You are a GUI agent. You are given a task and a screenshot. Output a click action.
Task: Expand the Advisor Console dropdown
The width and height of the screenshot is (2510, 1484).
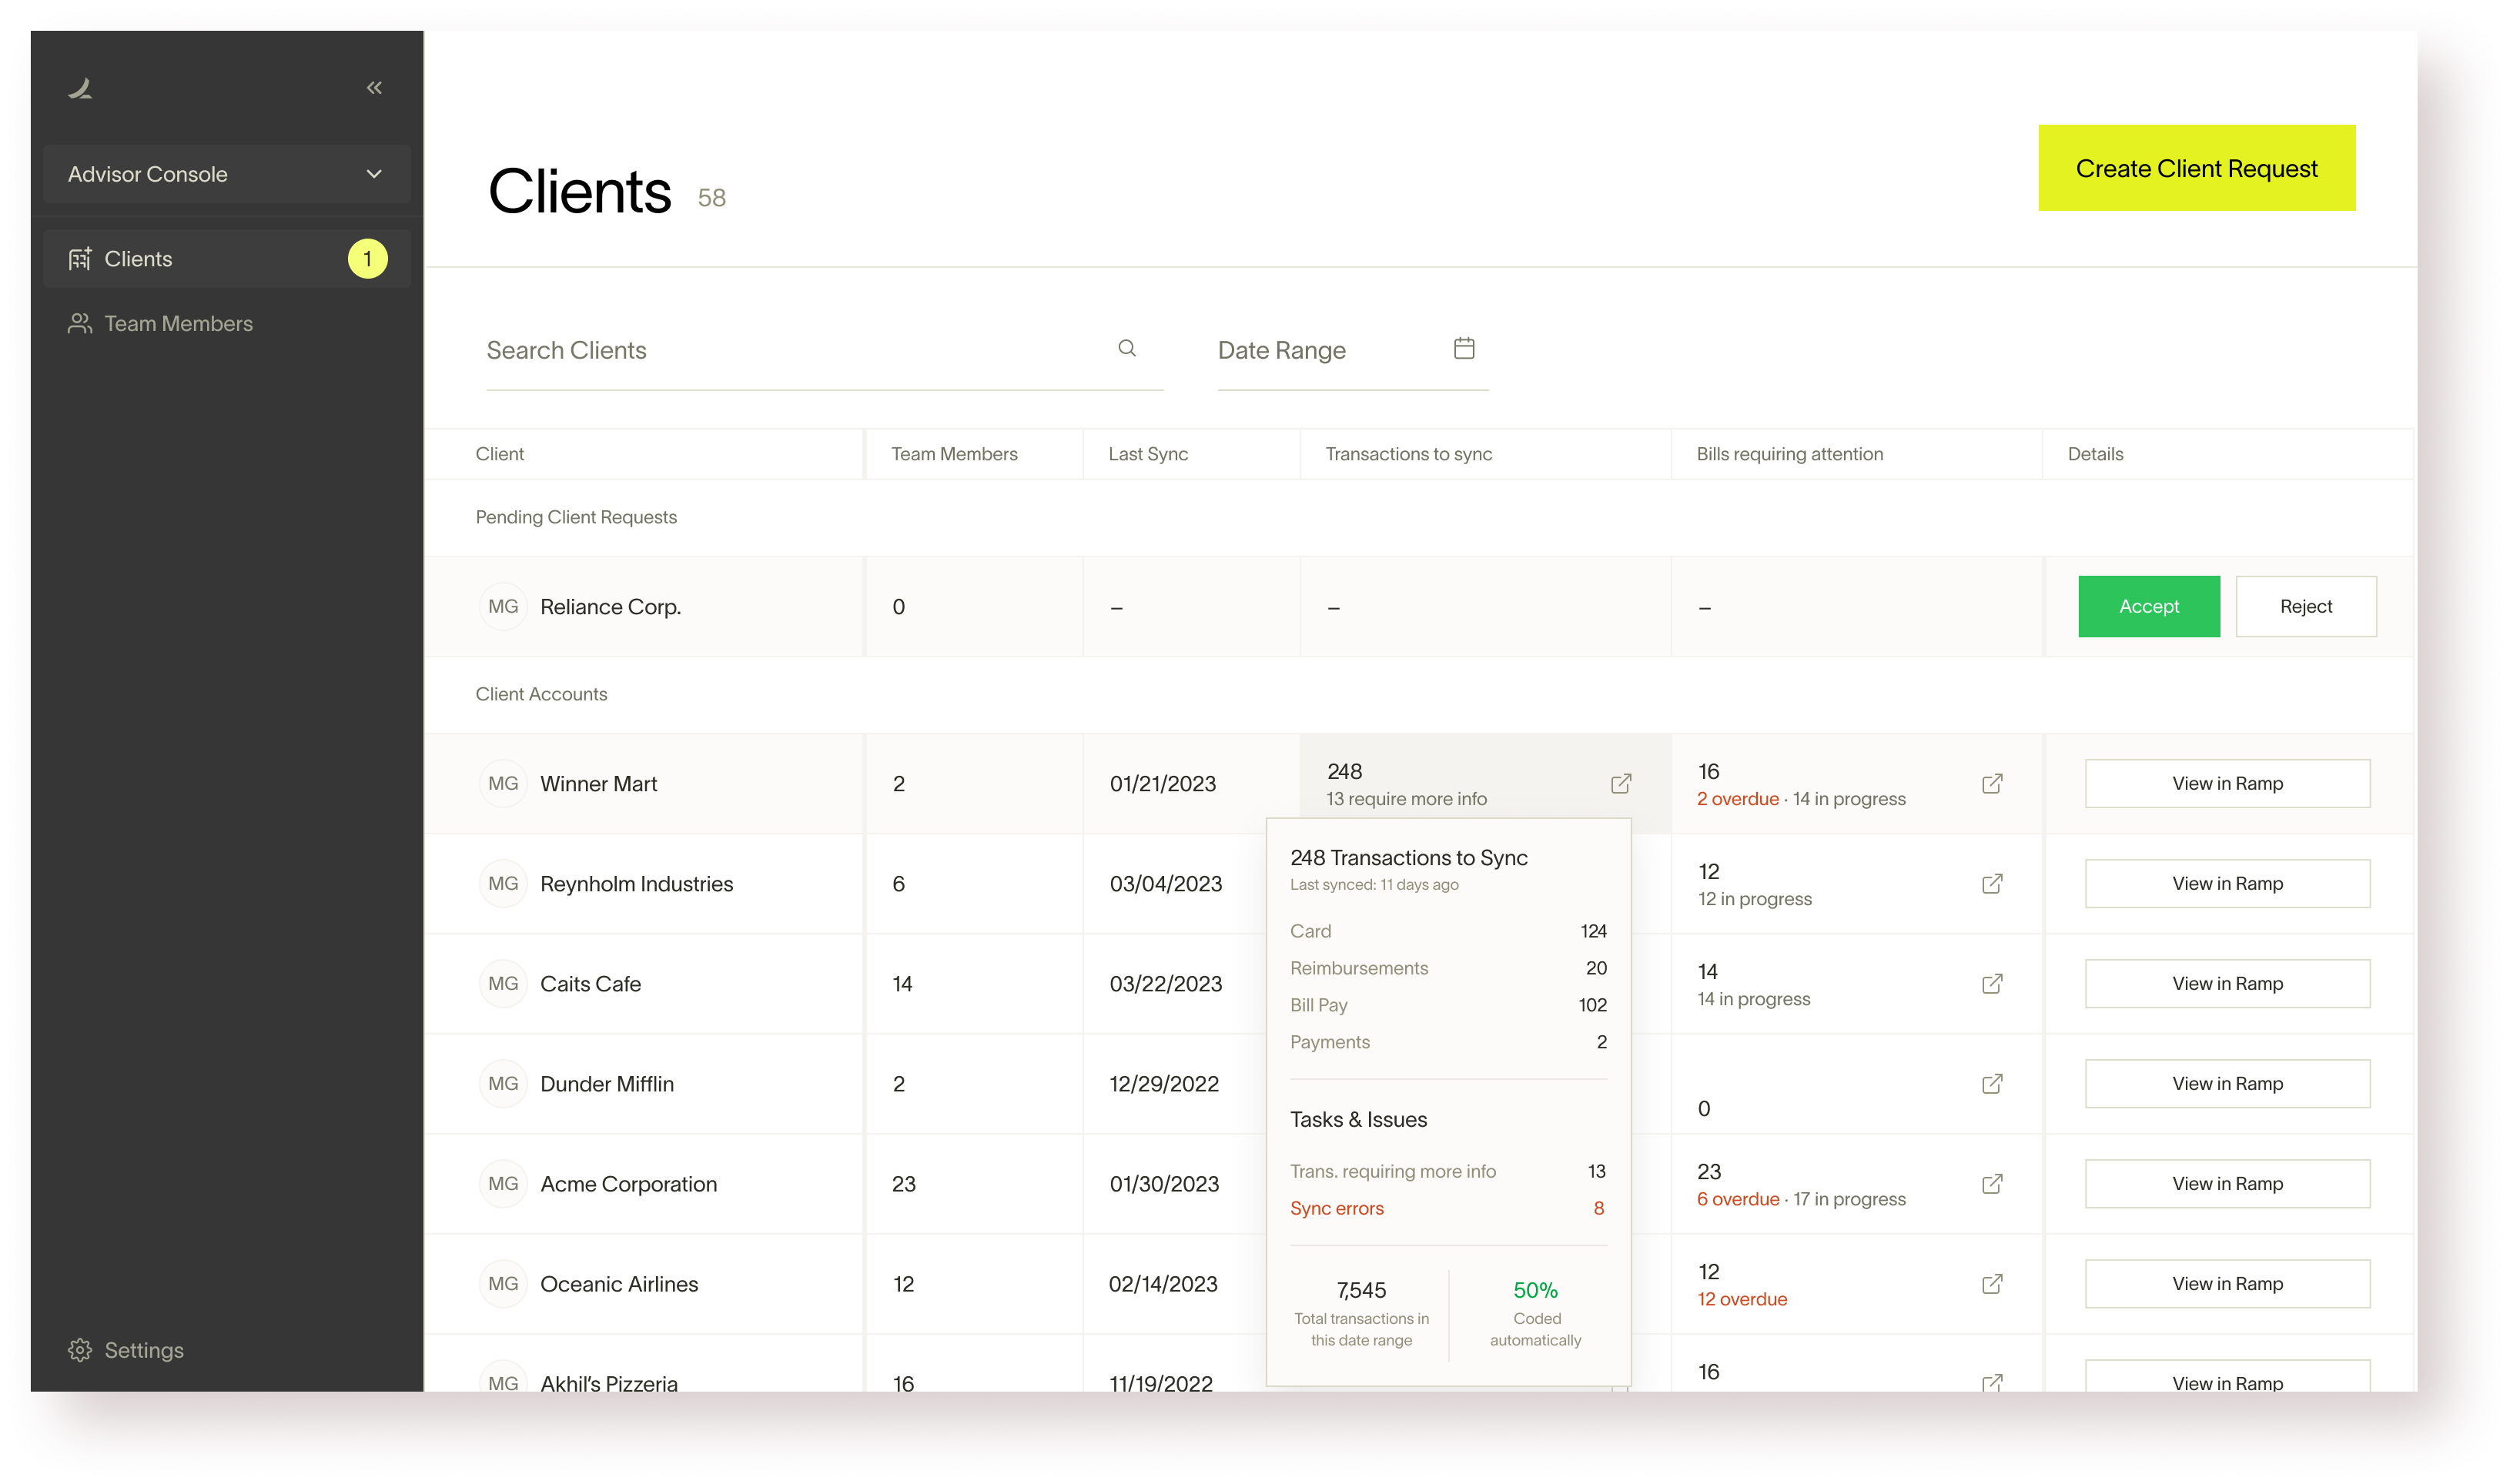click(226, 174)
